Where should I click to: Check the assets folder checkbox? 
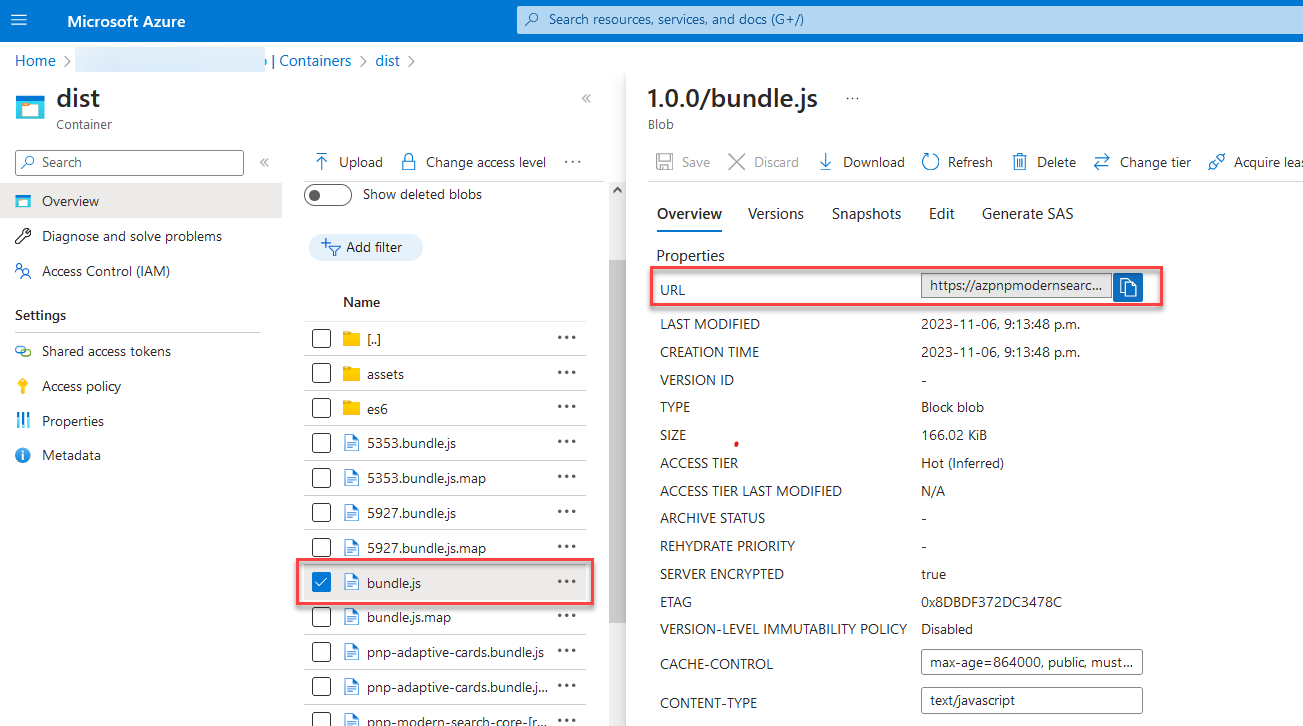point(321,374)
